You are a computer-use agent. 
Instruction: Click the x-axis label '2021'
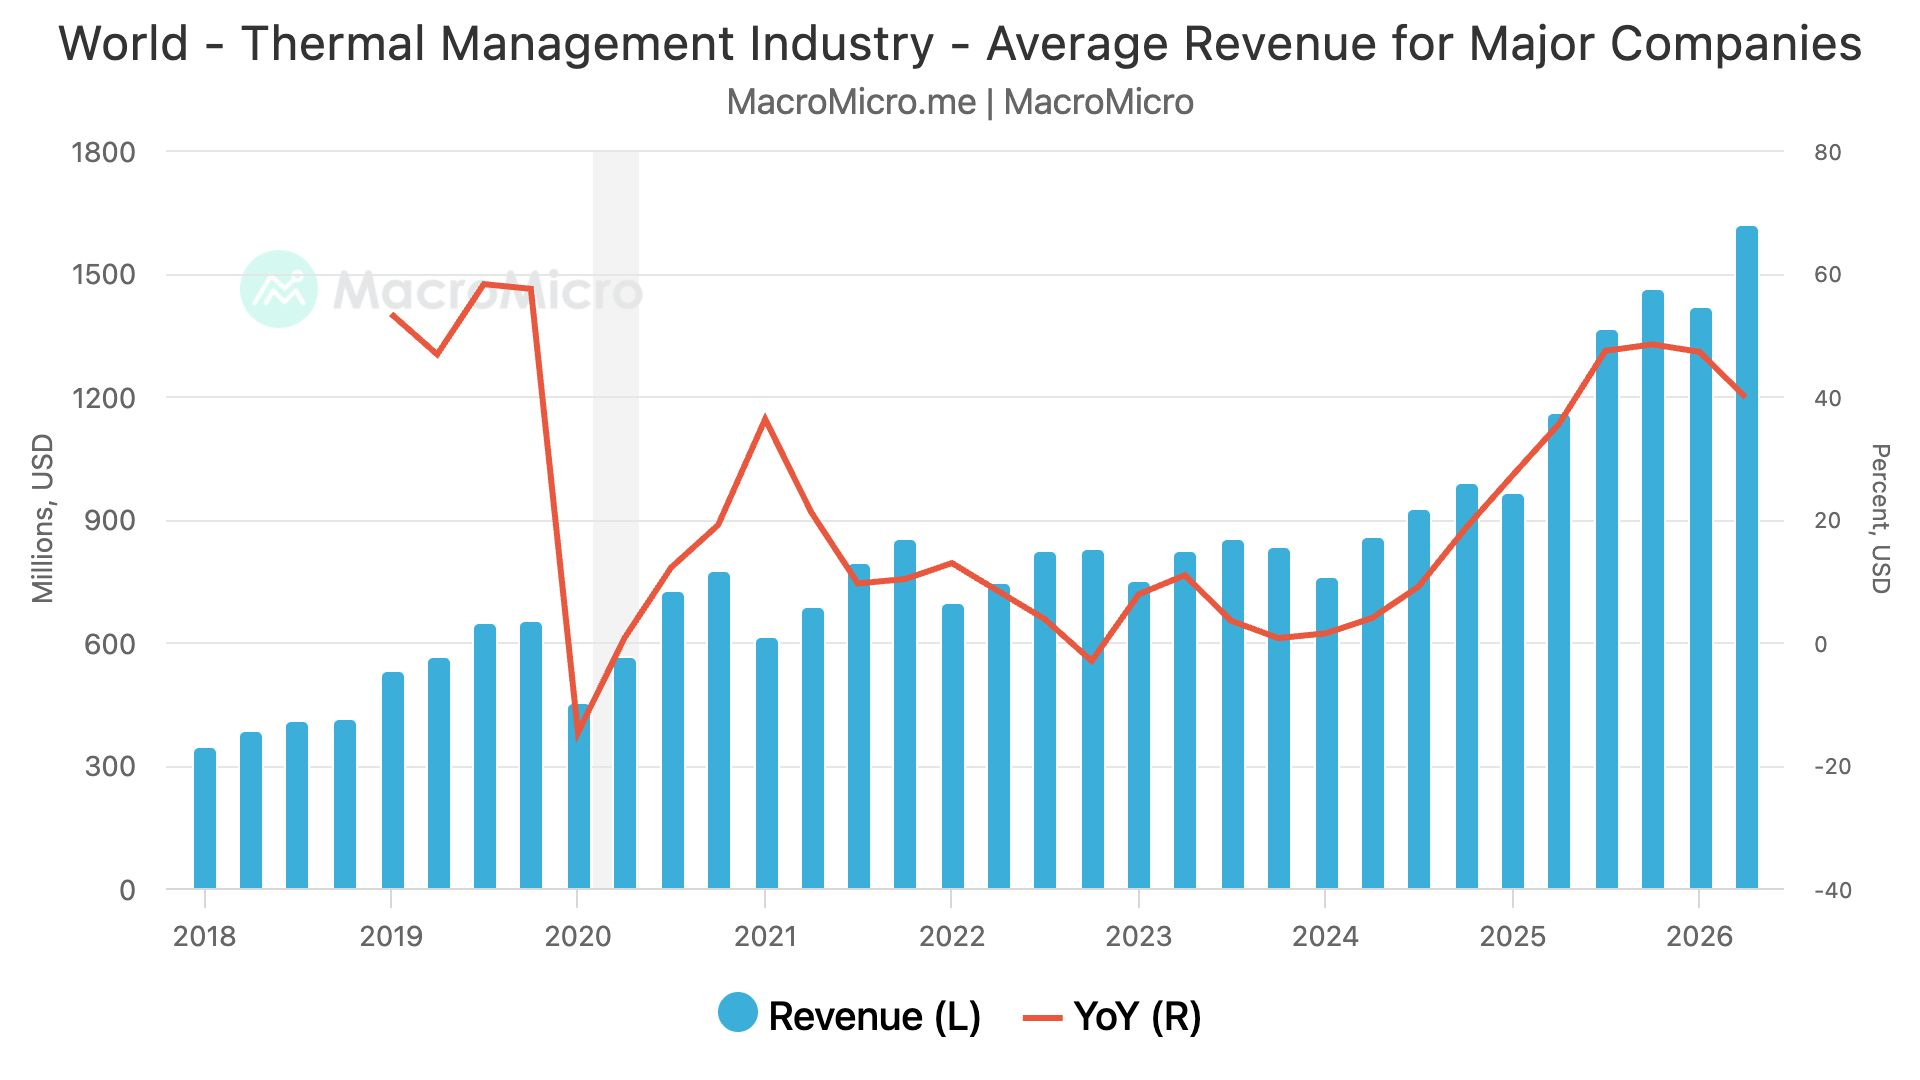pos(765,937)
